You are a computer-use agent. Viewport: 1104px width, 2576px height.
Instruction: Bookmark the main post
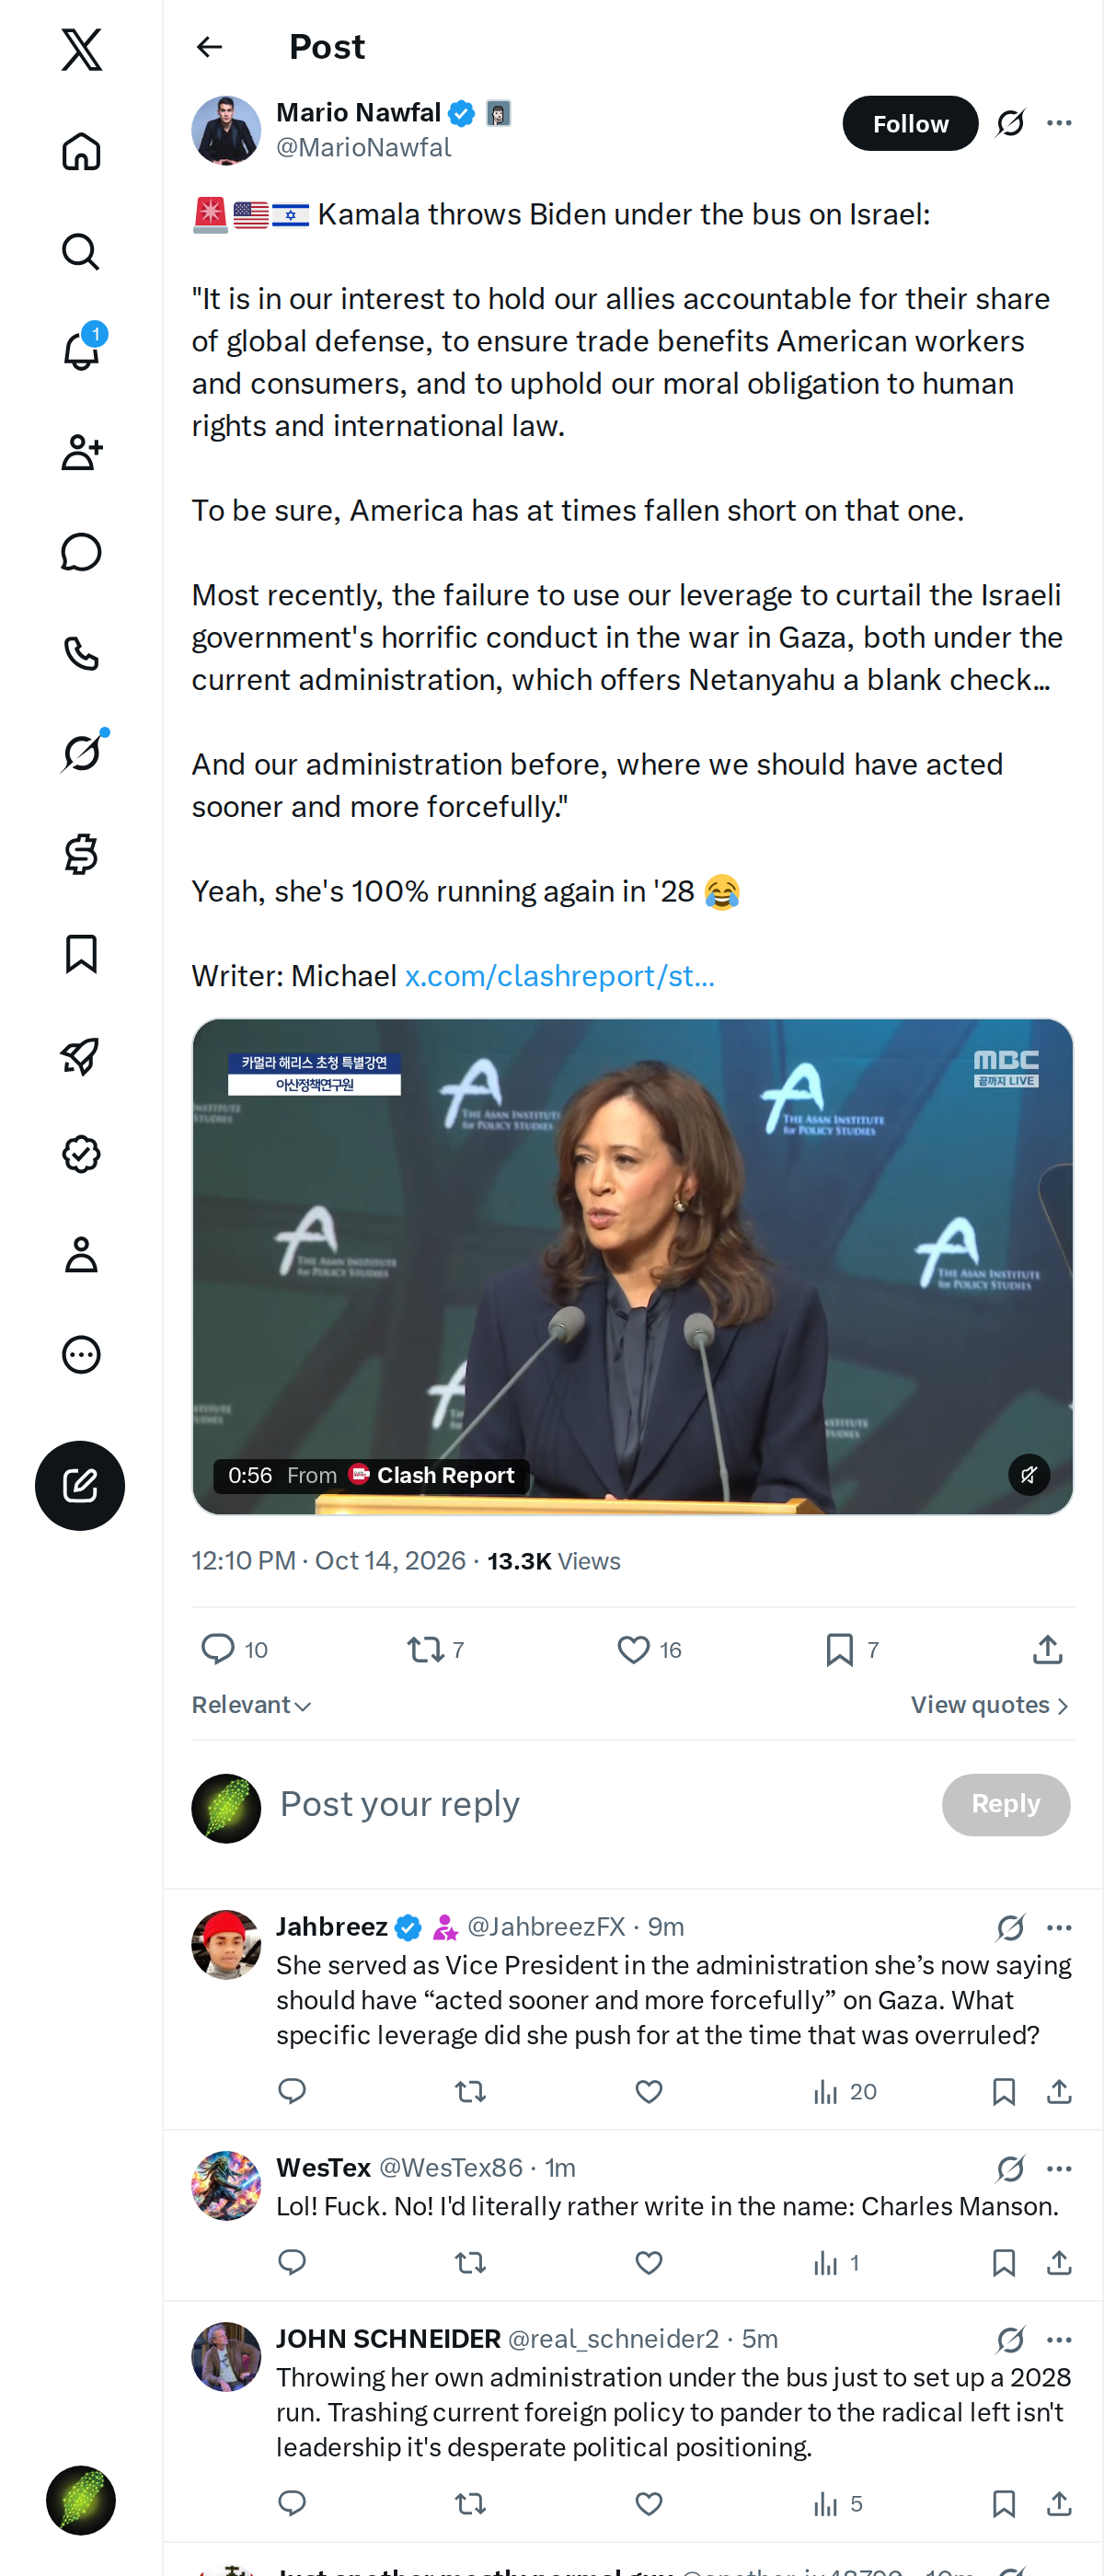pos(840,1649)
